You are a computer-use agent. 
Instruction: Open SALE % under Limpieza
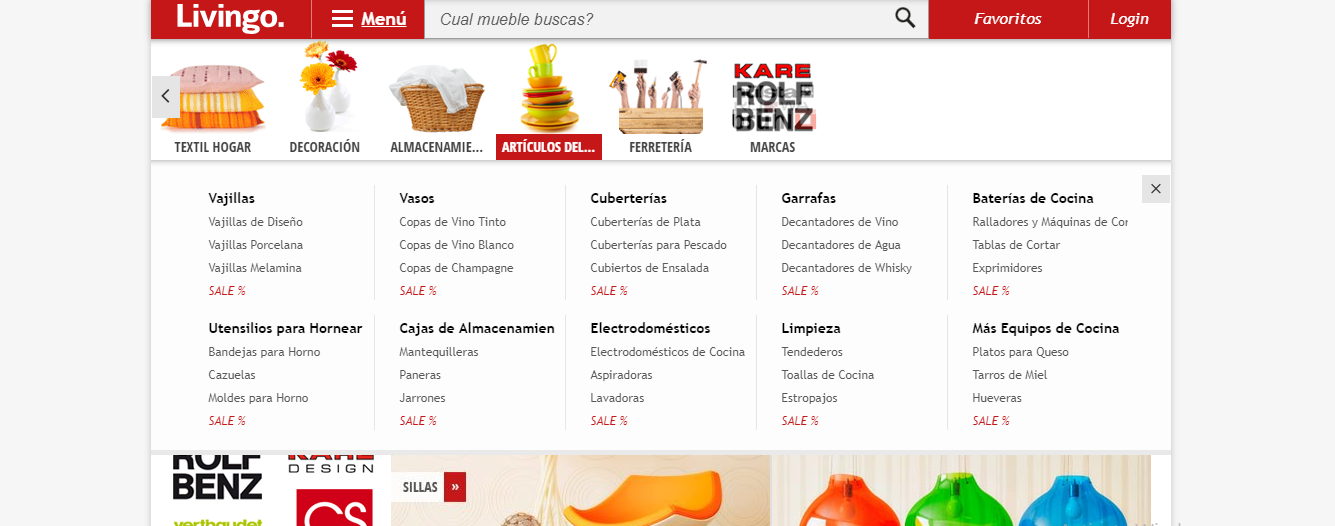tap(800, 421)
